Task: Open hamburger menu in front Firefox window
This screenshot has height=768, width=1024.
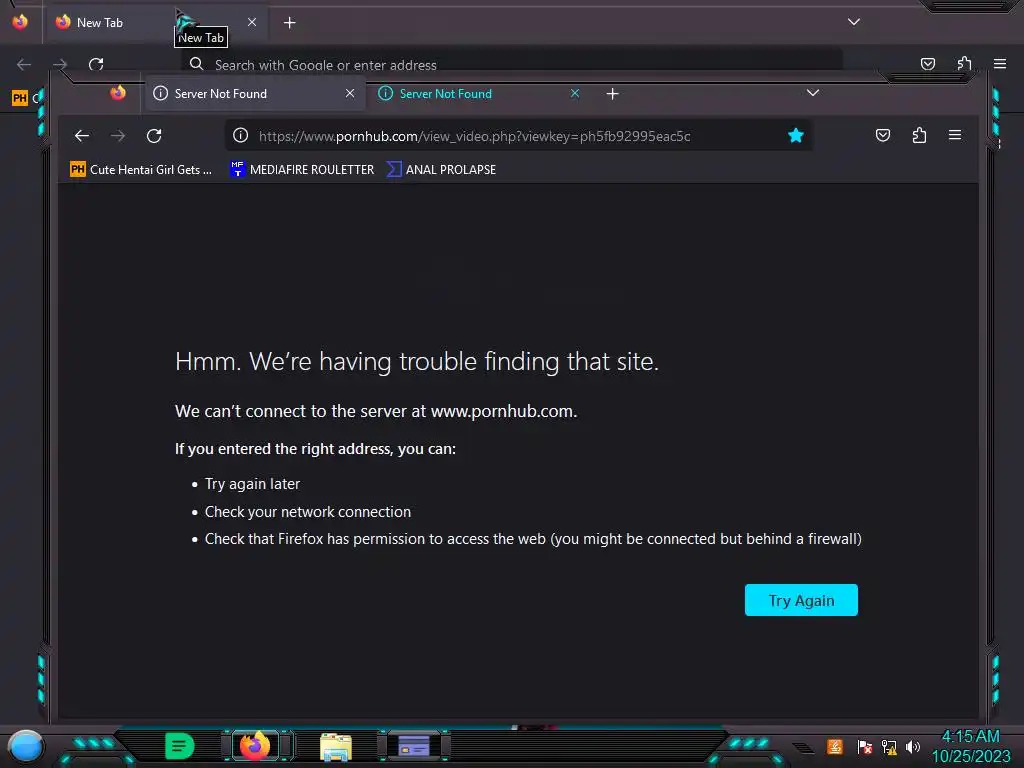Action: click(x=955, y=135)
